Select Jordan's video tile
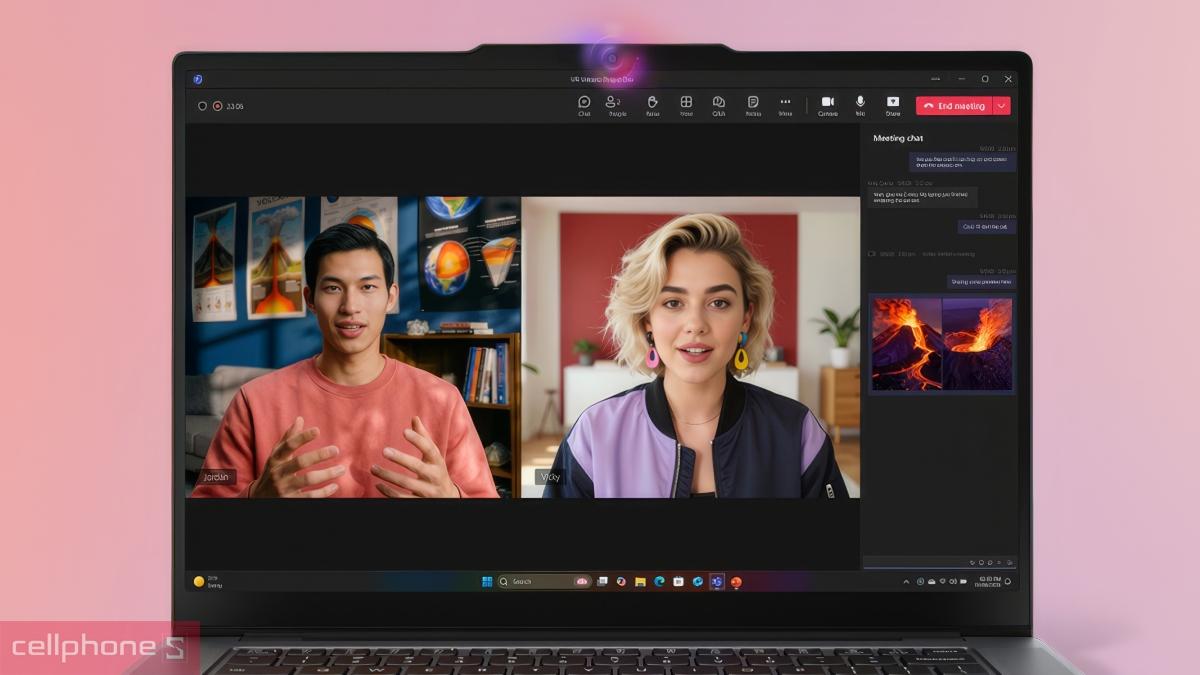Image resolution: width=1200 pixels, height=675 pixels. [353, 347]
